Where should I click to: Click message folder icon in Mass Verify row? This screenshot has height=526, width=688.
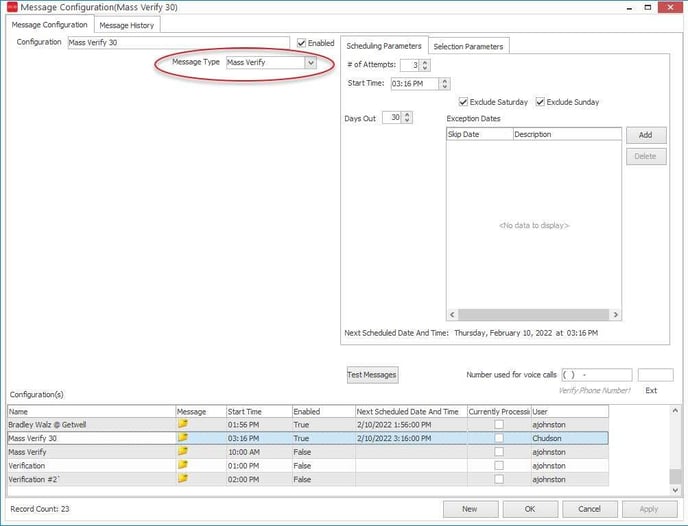[x=183, y=452]
